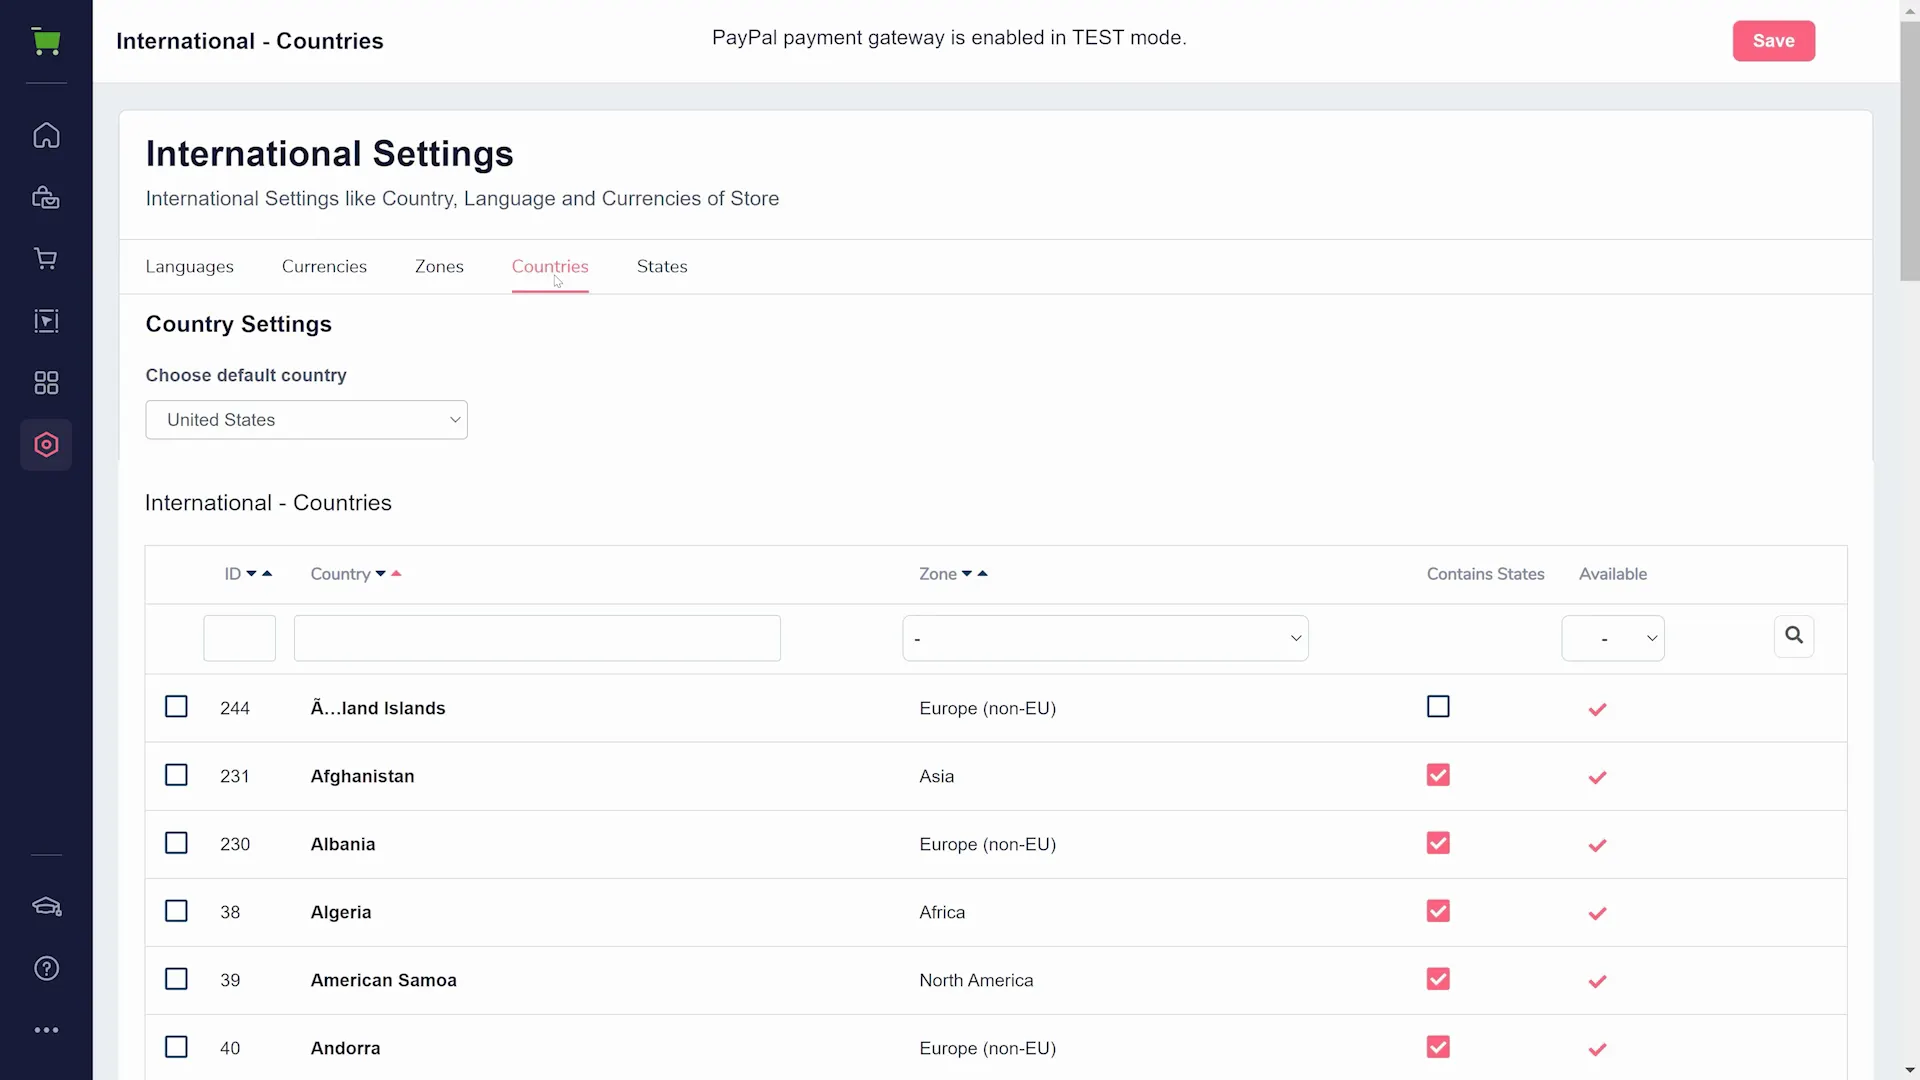Click the PayPal TEST mode notice

(949, 38)
